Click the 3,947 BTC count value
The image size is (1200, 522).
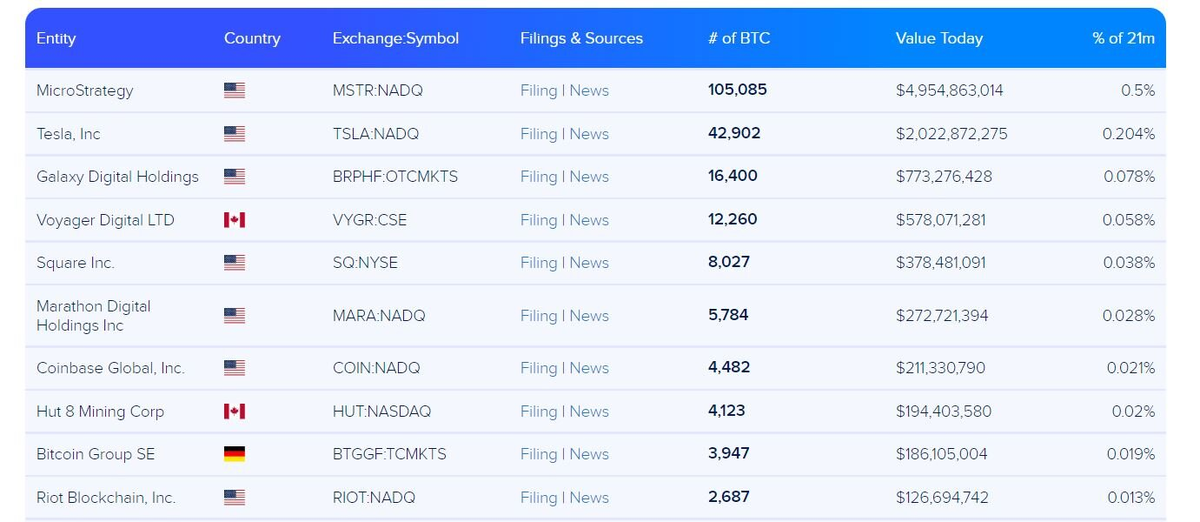[728, 453]
